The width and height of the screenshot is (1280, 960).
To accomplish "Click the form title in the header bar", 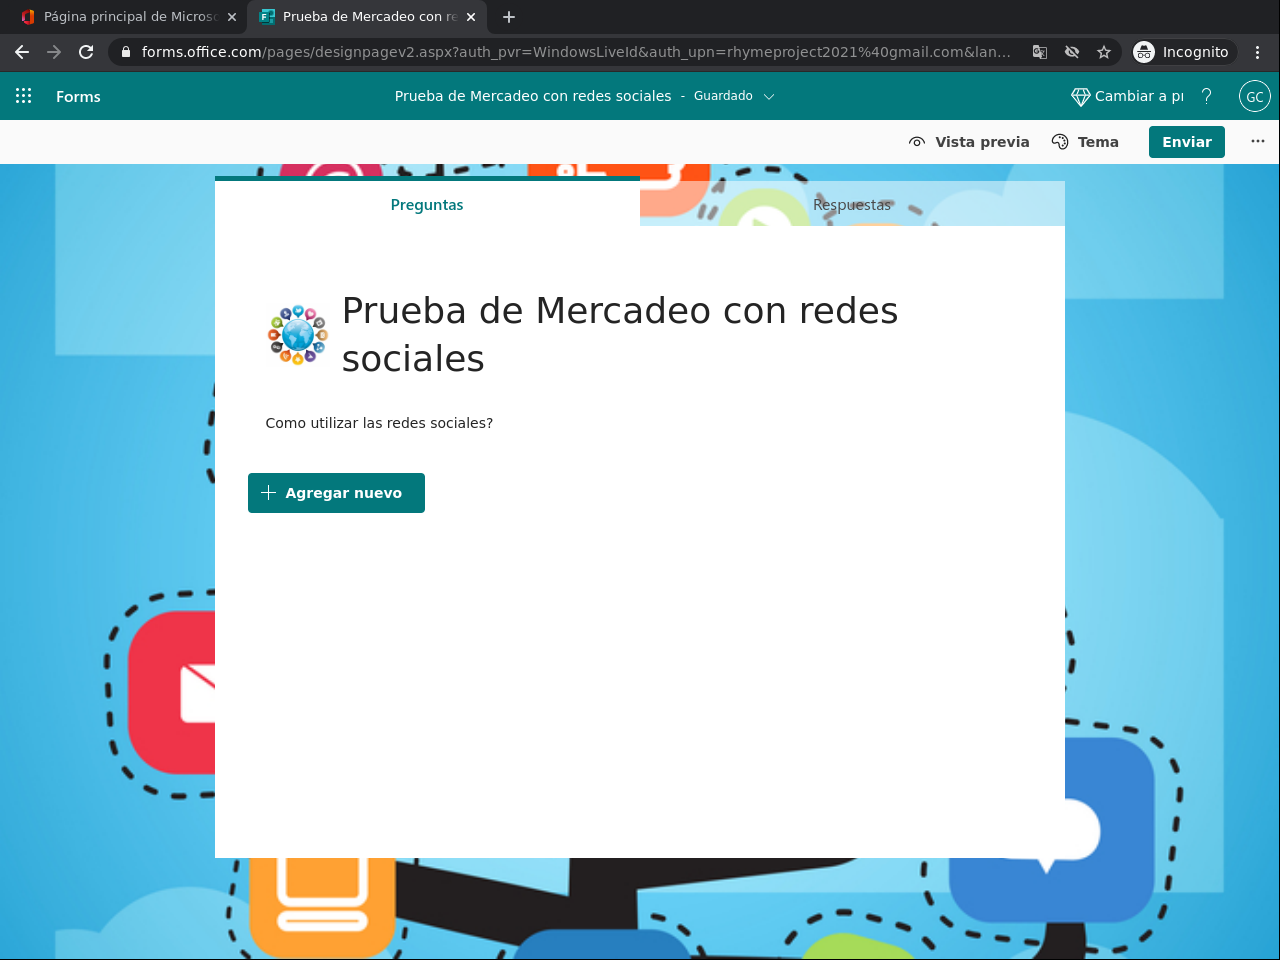I will tap(533, 96).
